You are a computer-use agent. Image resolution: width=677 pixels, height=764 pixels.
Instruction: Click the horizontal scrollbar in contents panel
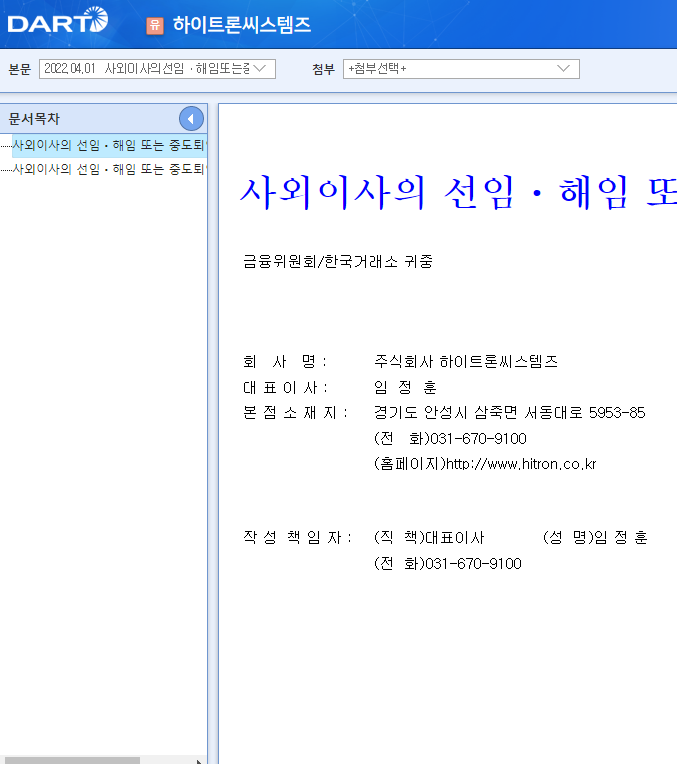[x=72, y=761]
